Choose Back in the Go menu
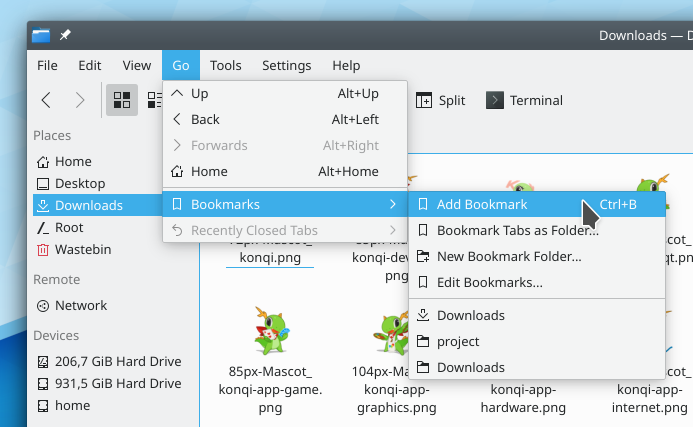 pyautogui.click(x=205, y=119)
